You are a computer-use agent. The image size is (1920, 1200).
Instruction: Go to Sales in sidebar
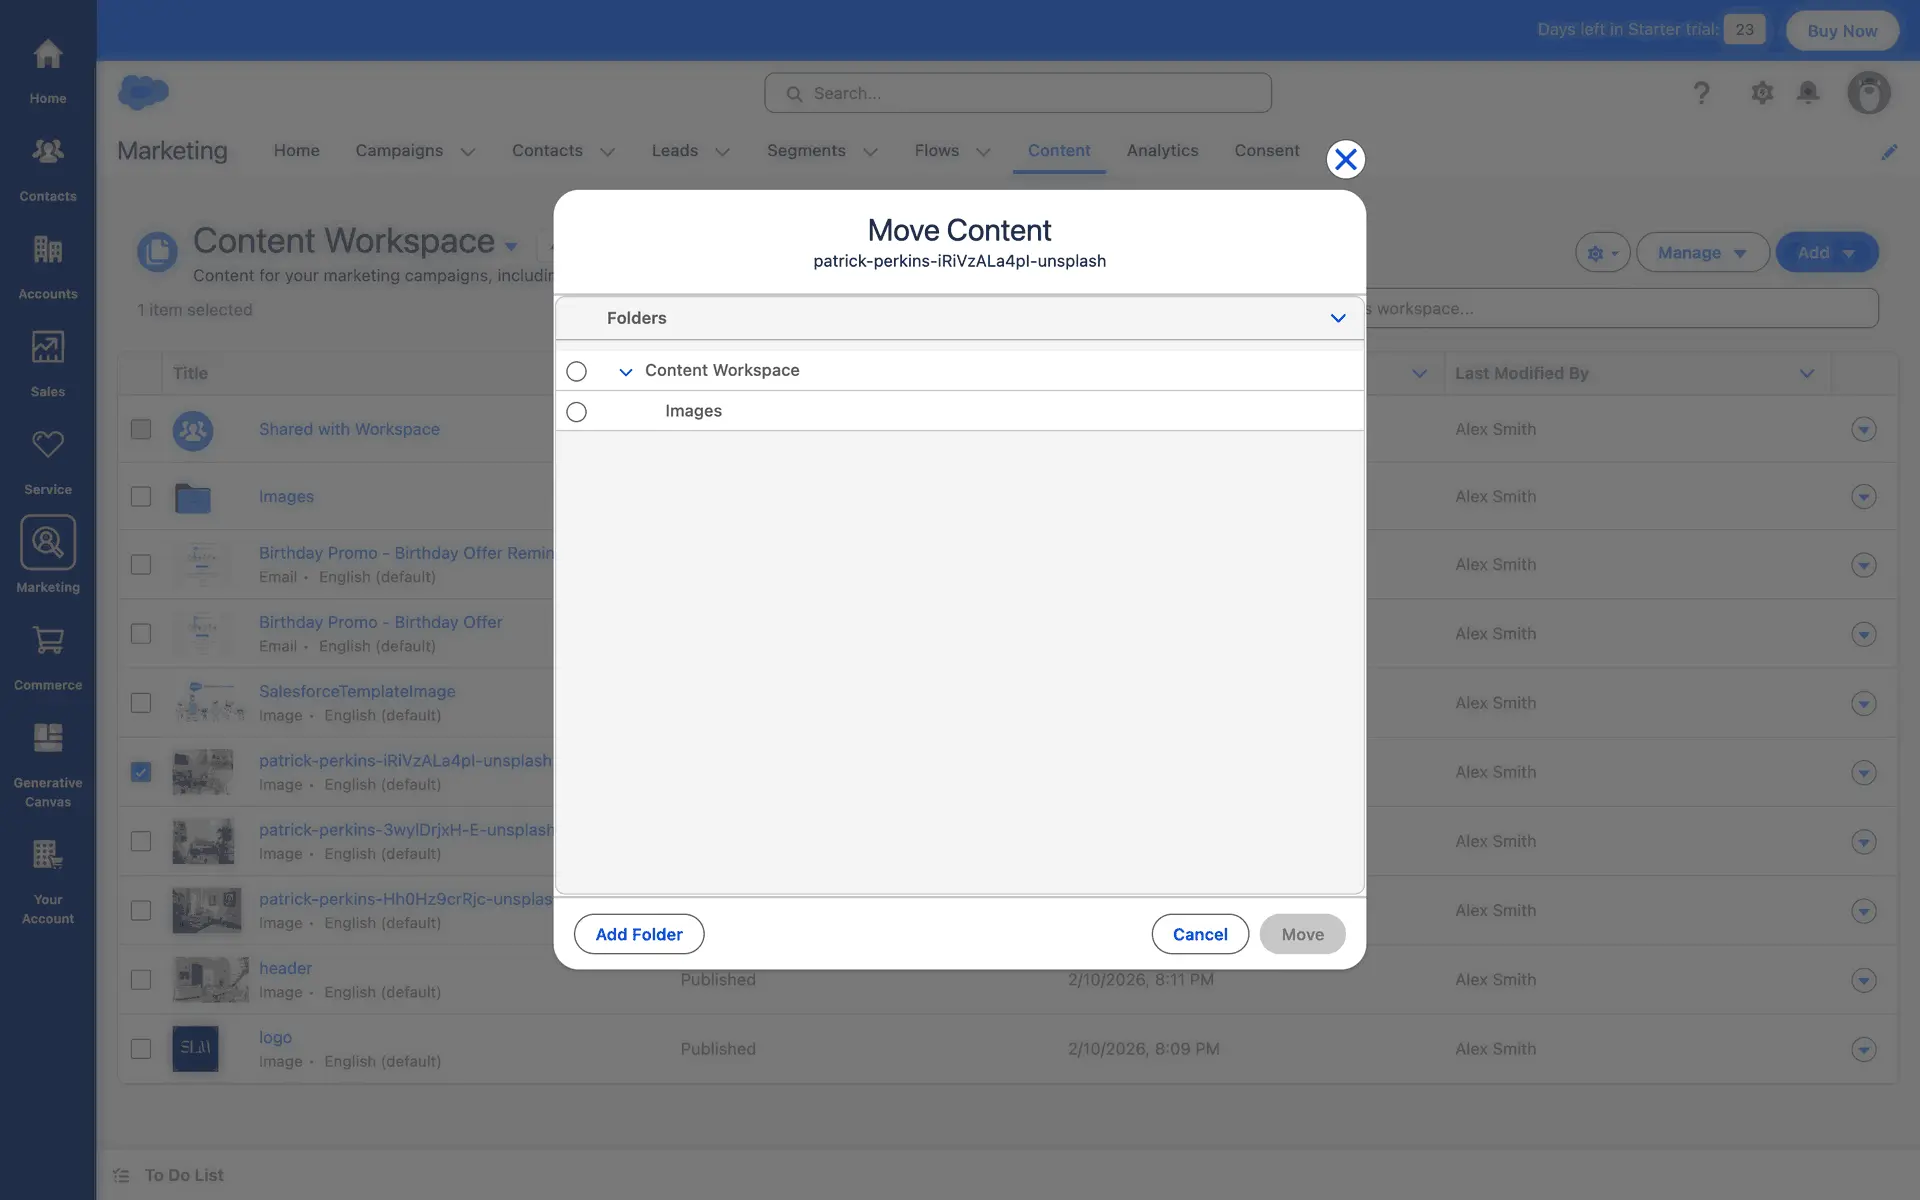(47, 348)
